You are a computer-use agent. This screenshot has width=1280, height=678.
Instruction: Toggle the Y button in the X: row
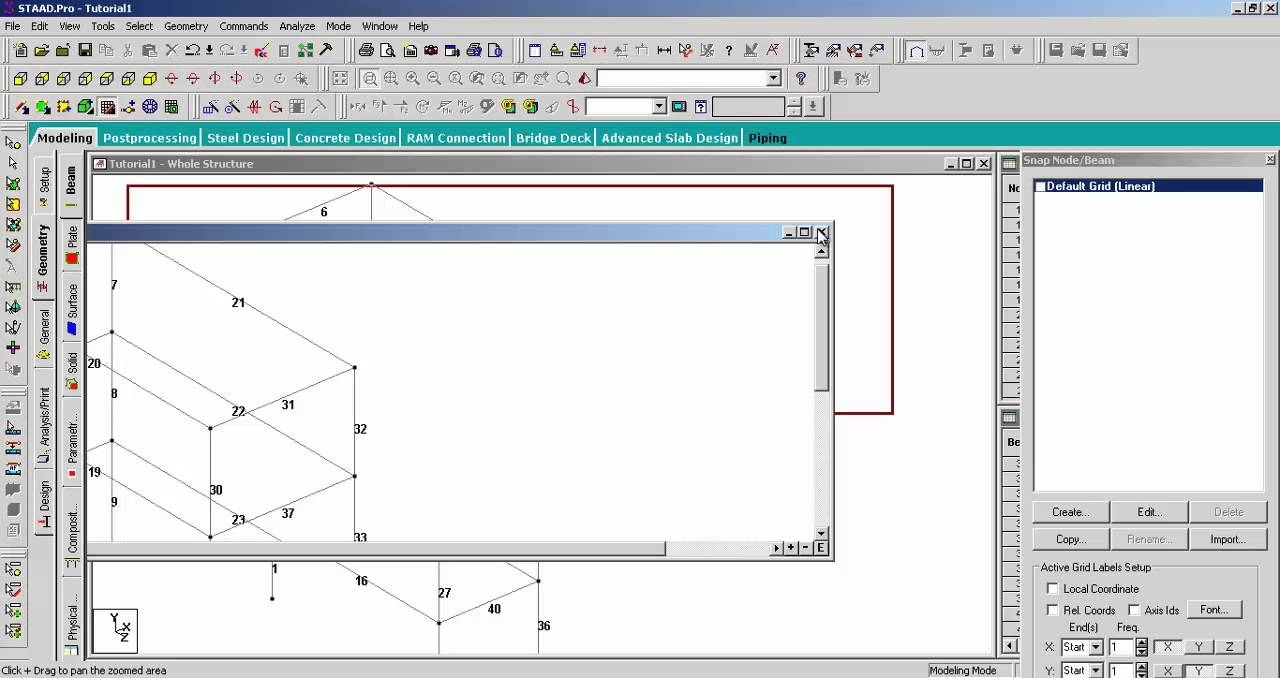coord(1198,647)
